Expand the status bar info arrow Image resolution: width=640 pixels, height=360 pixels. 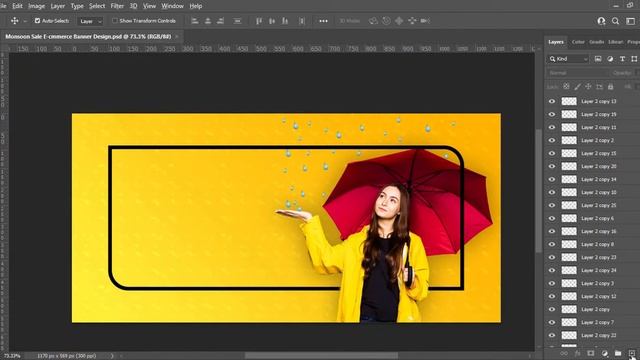112,356
